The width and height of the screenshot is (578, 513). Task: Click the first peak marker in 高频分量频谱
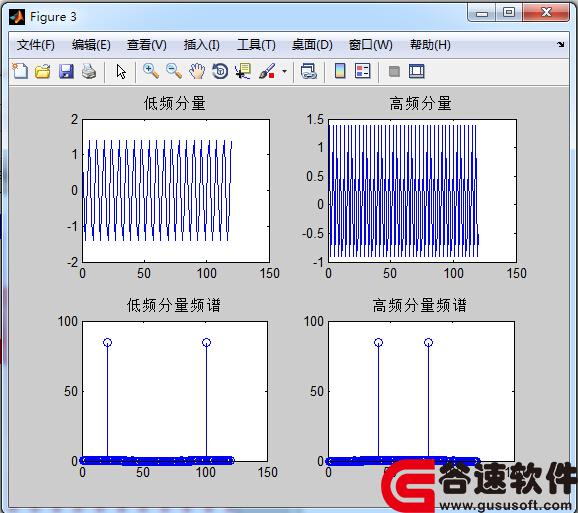pos(378,342)
